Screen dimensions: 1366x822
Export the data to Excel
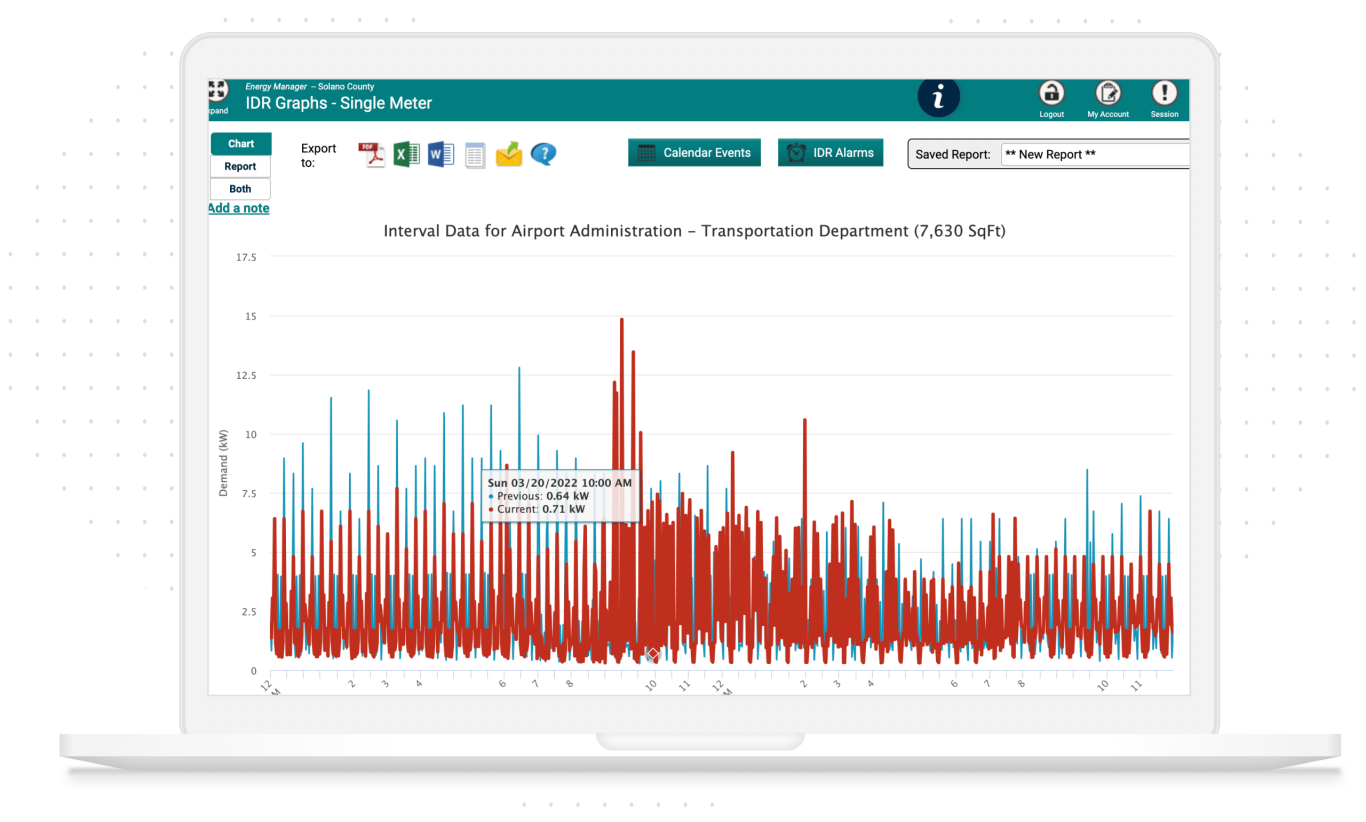pos(406,154)
